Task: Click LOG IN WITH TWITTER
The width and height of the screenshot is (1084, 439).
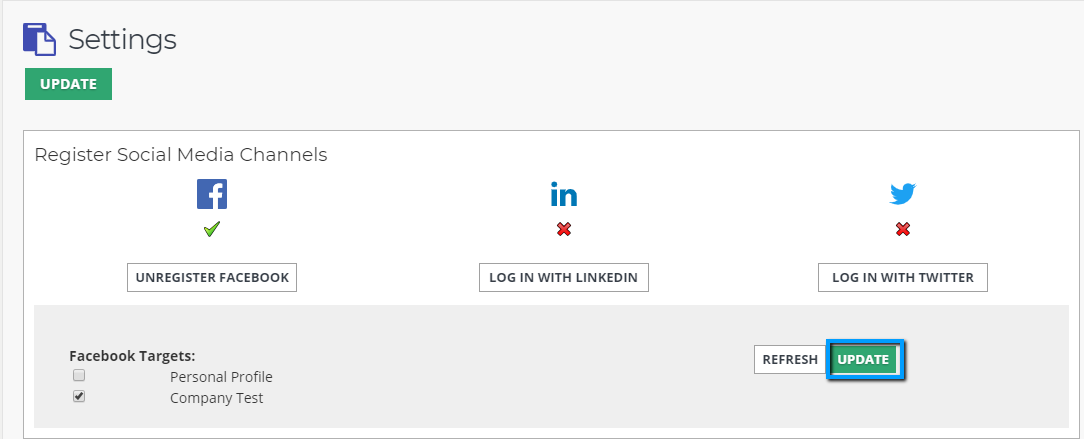Action: pyautogui.click(x=903, y=277)
